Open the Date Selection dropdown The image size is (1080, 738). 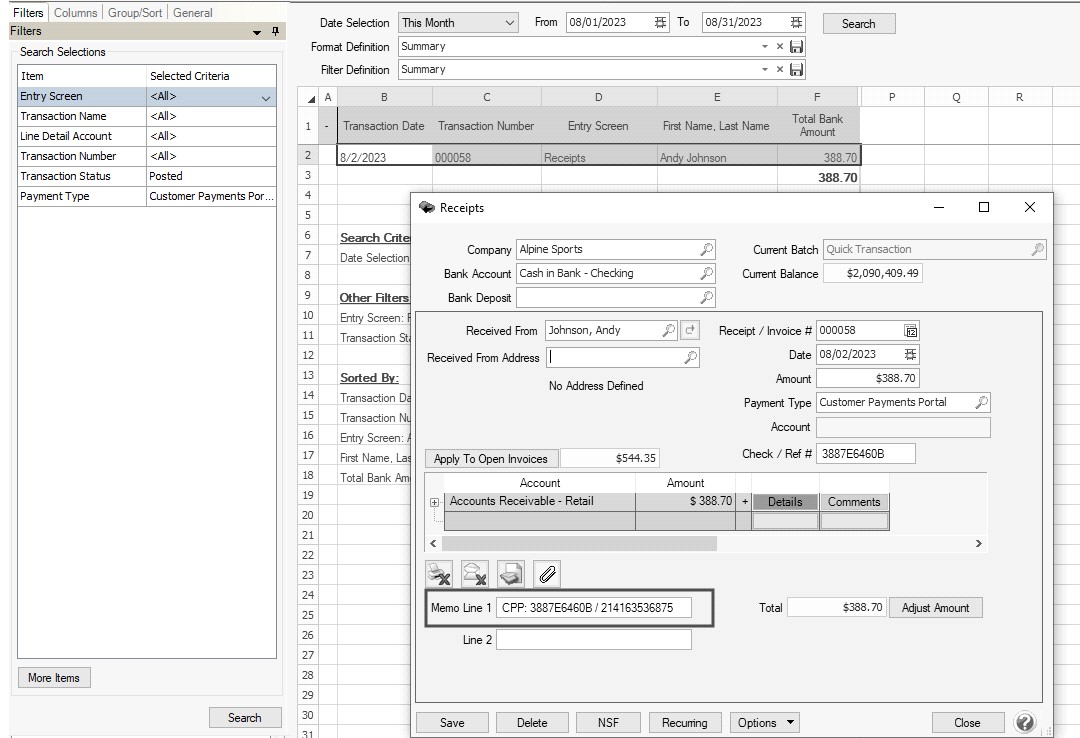(x=510, y=23)
